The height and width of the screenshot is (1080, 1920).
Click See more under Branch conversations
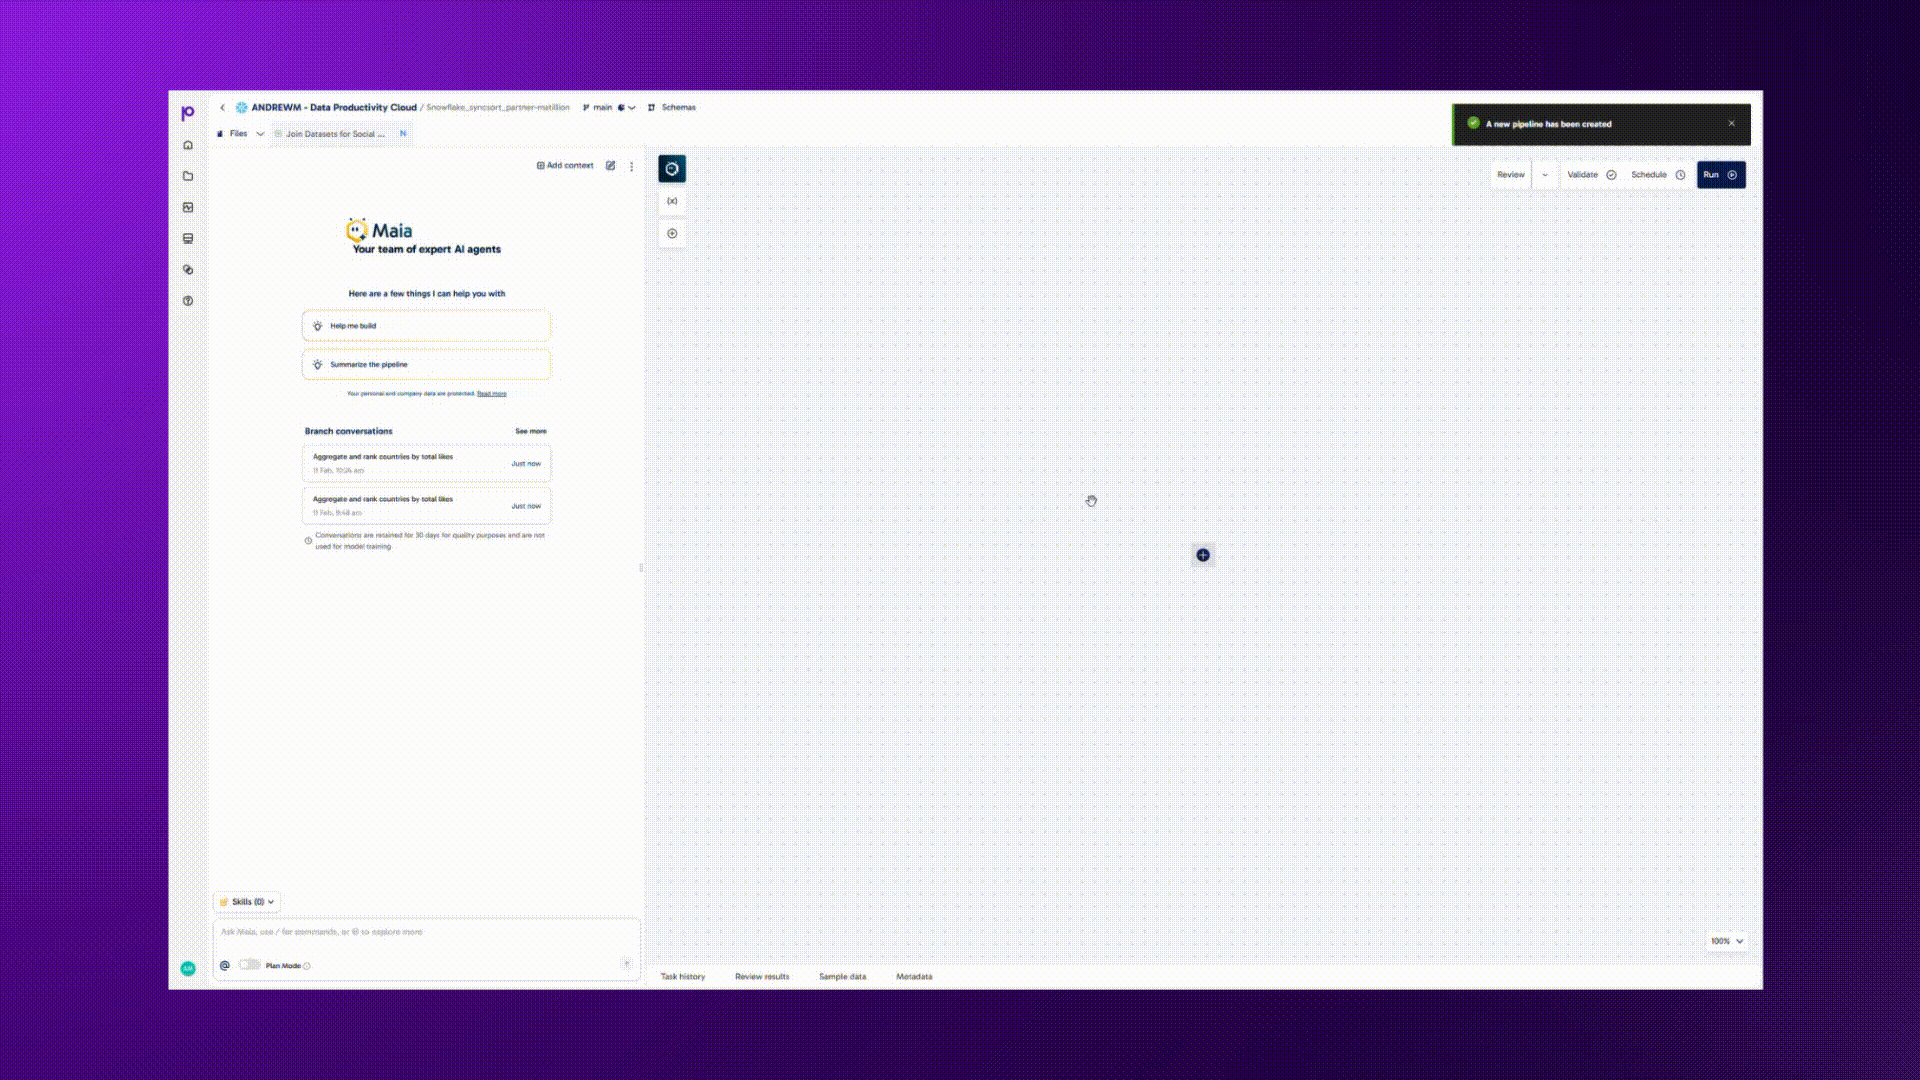click(531, 431)
